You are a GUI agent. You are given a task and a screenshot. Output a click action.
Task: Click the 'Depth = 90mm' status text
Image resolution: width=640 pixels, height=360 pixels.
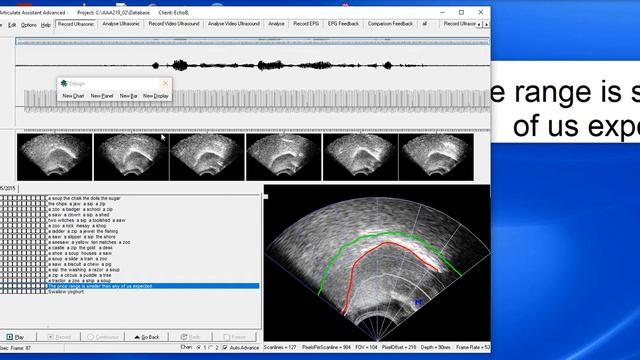(436, 348)
